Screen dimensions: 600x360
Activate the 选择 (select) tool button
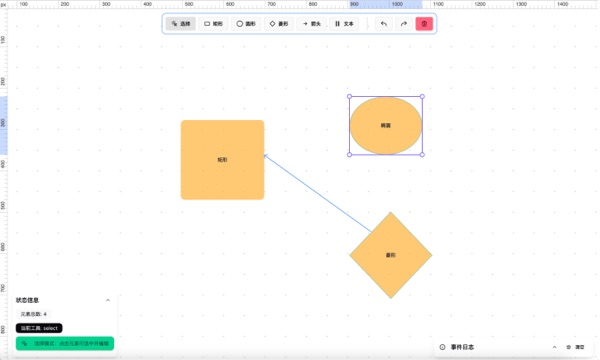pyautogui.click(x=181, y=24)
